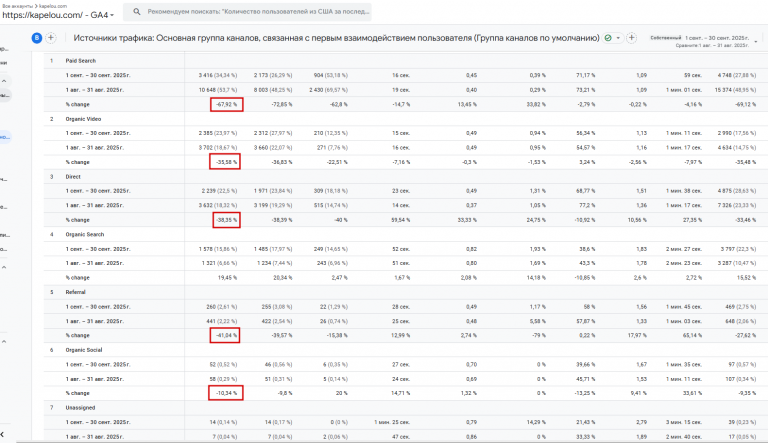
Task: Select the Organic Social channel row
Action: tap(84, 350)
